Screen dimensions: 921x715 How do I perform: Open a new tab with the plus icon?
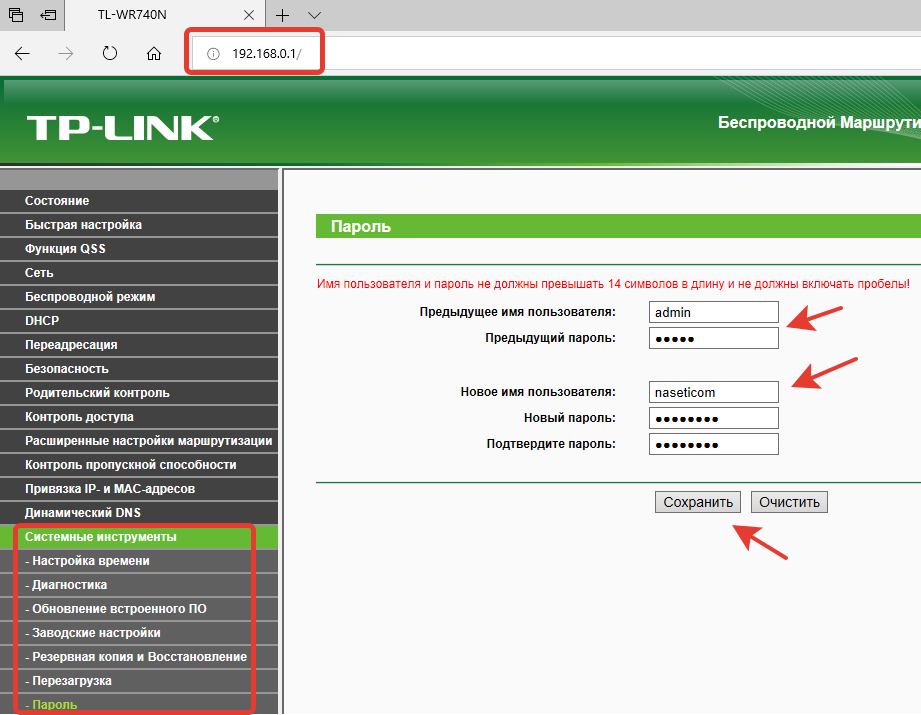(283, 15)
